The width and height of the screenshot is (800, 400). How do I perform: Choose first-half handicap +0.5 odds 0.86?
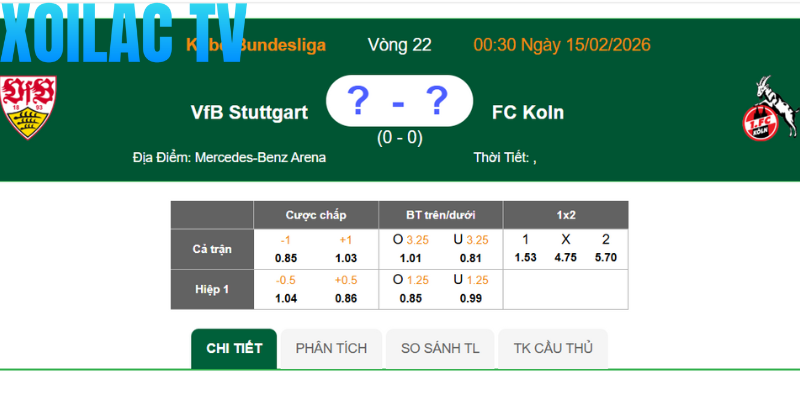[x=346, y=298]
